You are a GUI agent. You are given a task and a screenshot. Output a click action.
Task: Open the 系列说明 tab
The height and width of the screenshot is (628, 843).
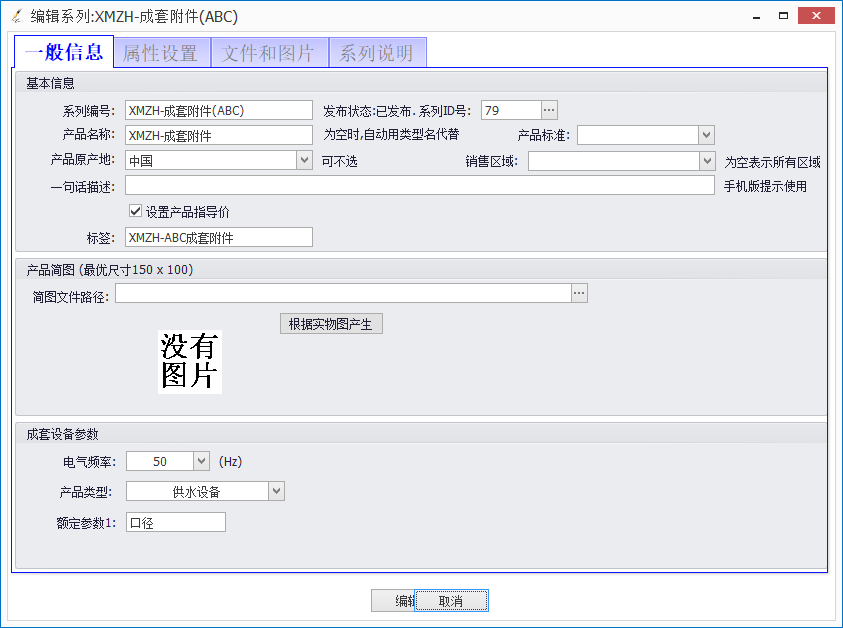point(377,53)
